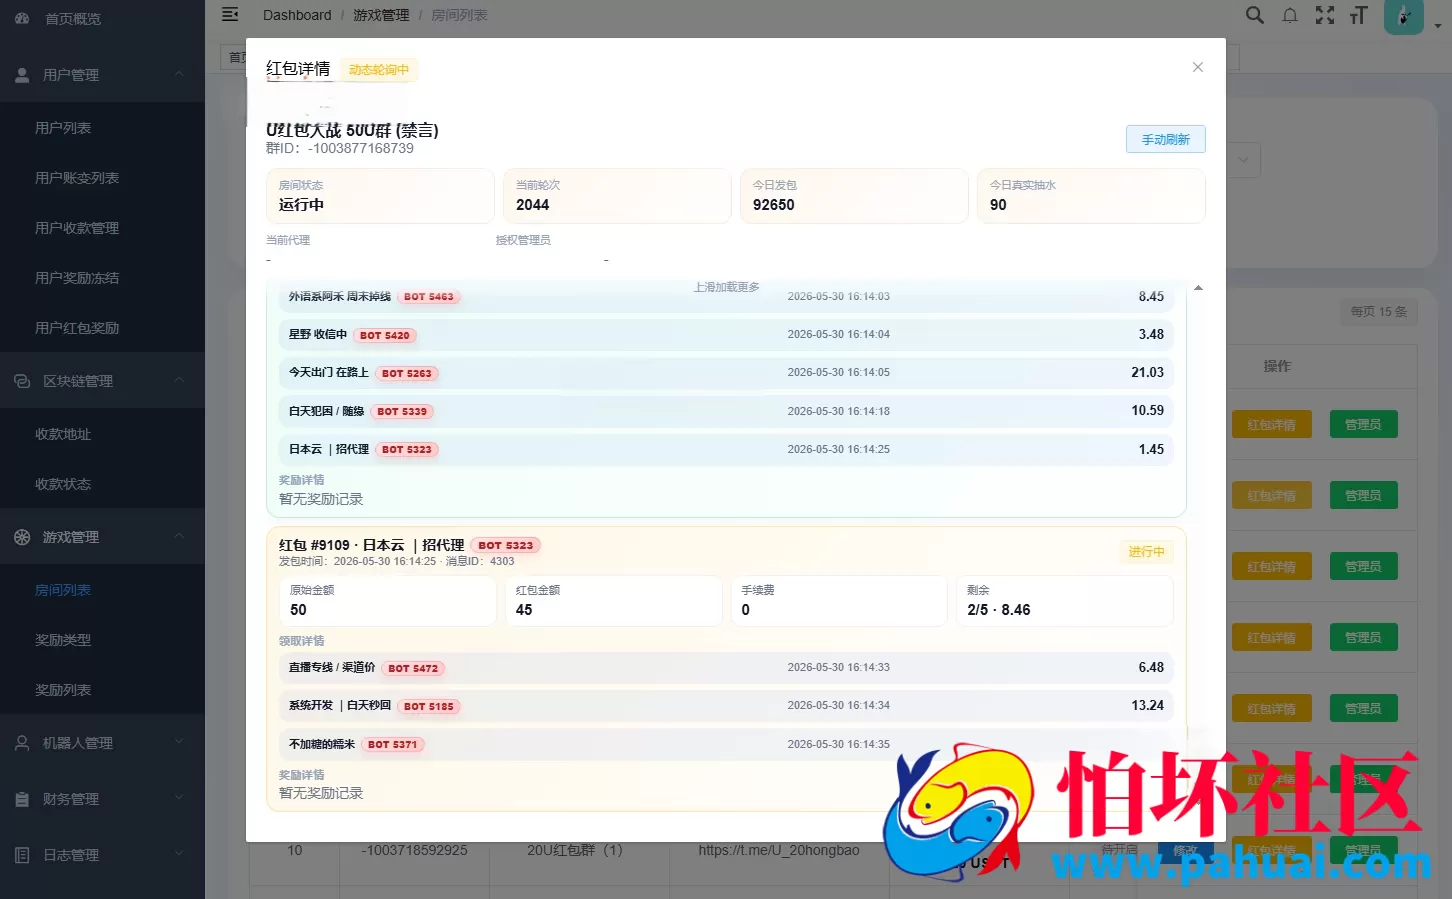This screenshot has width=1452, height=899.
Task: Open 用户账变列表 page
Action: point(102,178)
